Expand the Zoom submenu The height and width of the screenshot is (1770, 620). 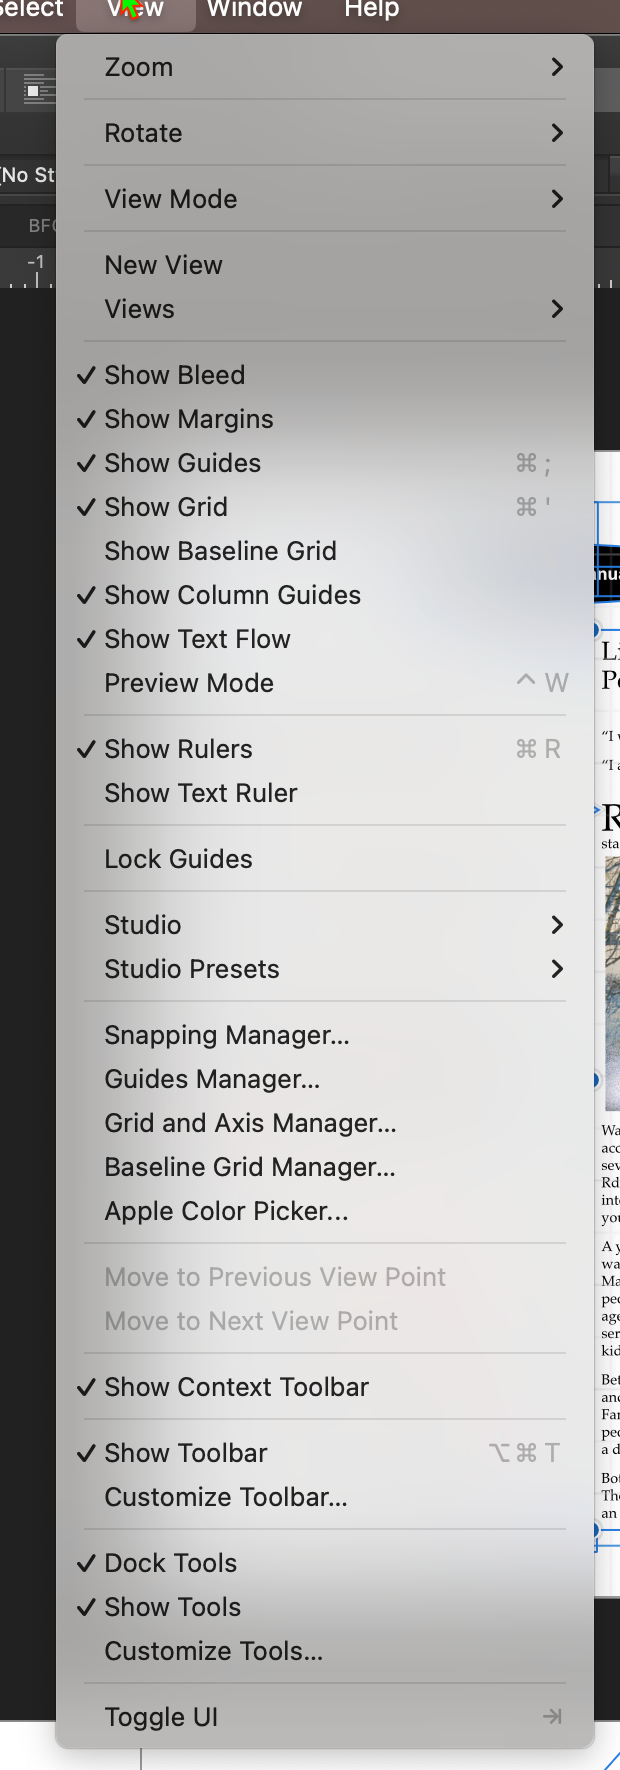tap(325, 67)
